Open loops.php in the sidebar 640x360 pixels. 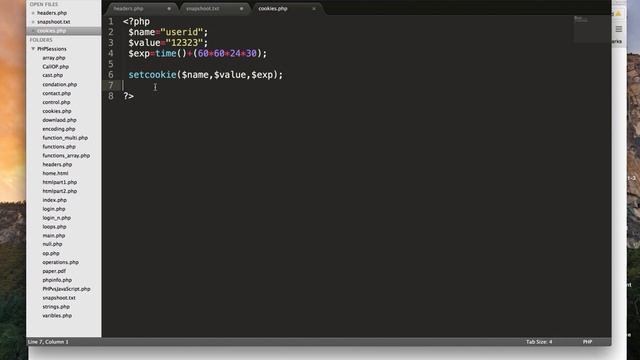(x=54, y=227)
